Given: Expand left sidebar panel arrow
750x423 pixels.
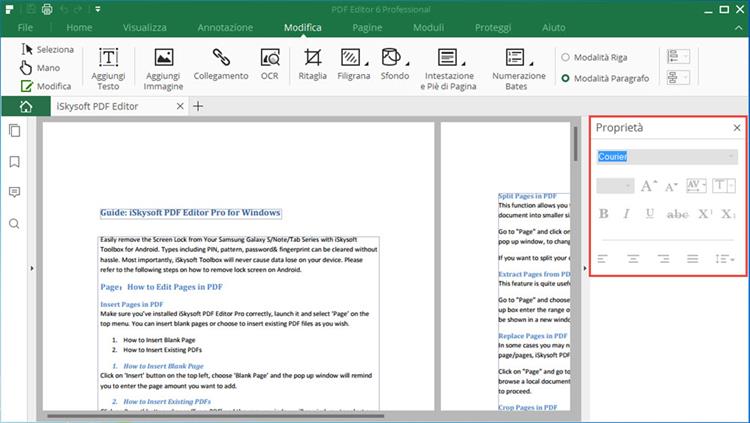Looking at the screenshot, I should pyautogui.click(x=32, y=268).
